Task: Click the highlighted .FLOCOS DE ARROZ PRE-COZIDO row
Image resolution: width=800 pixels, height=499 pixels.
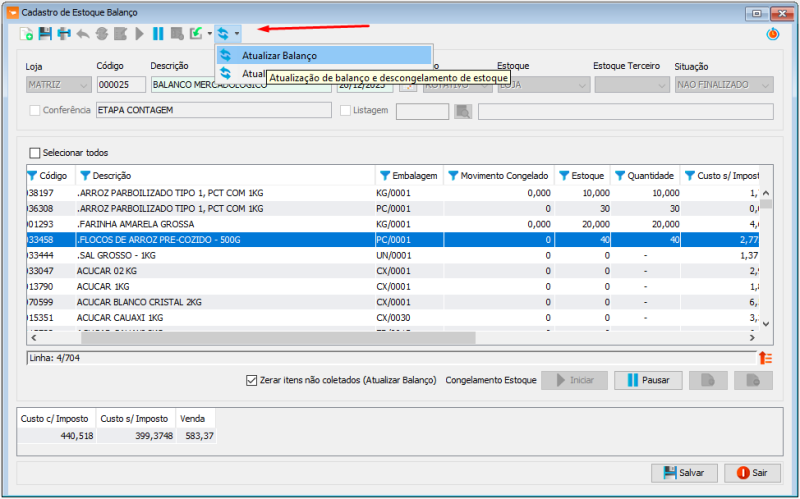Action: (x=393, y=240)
